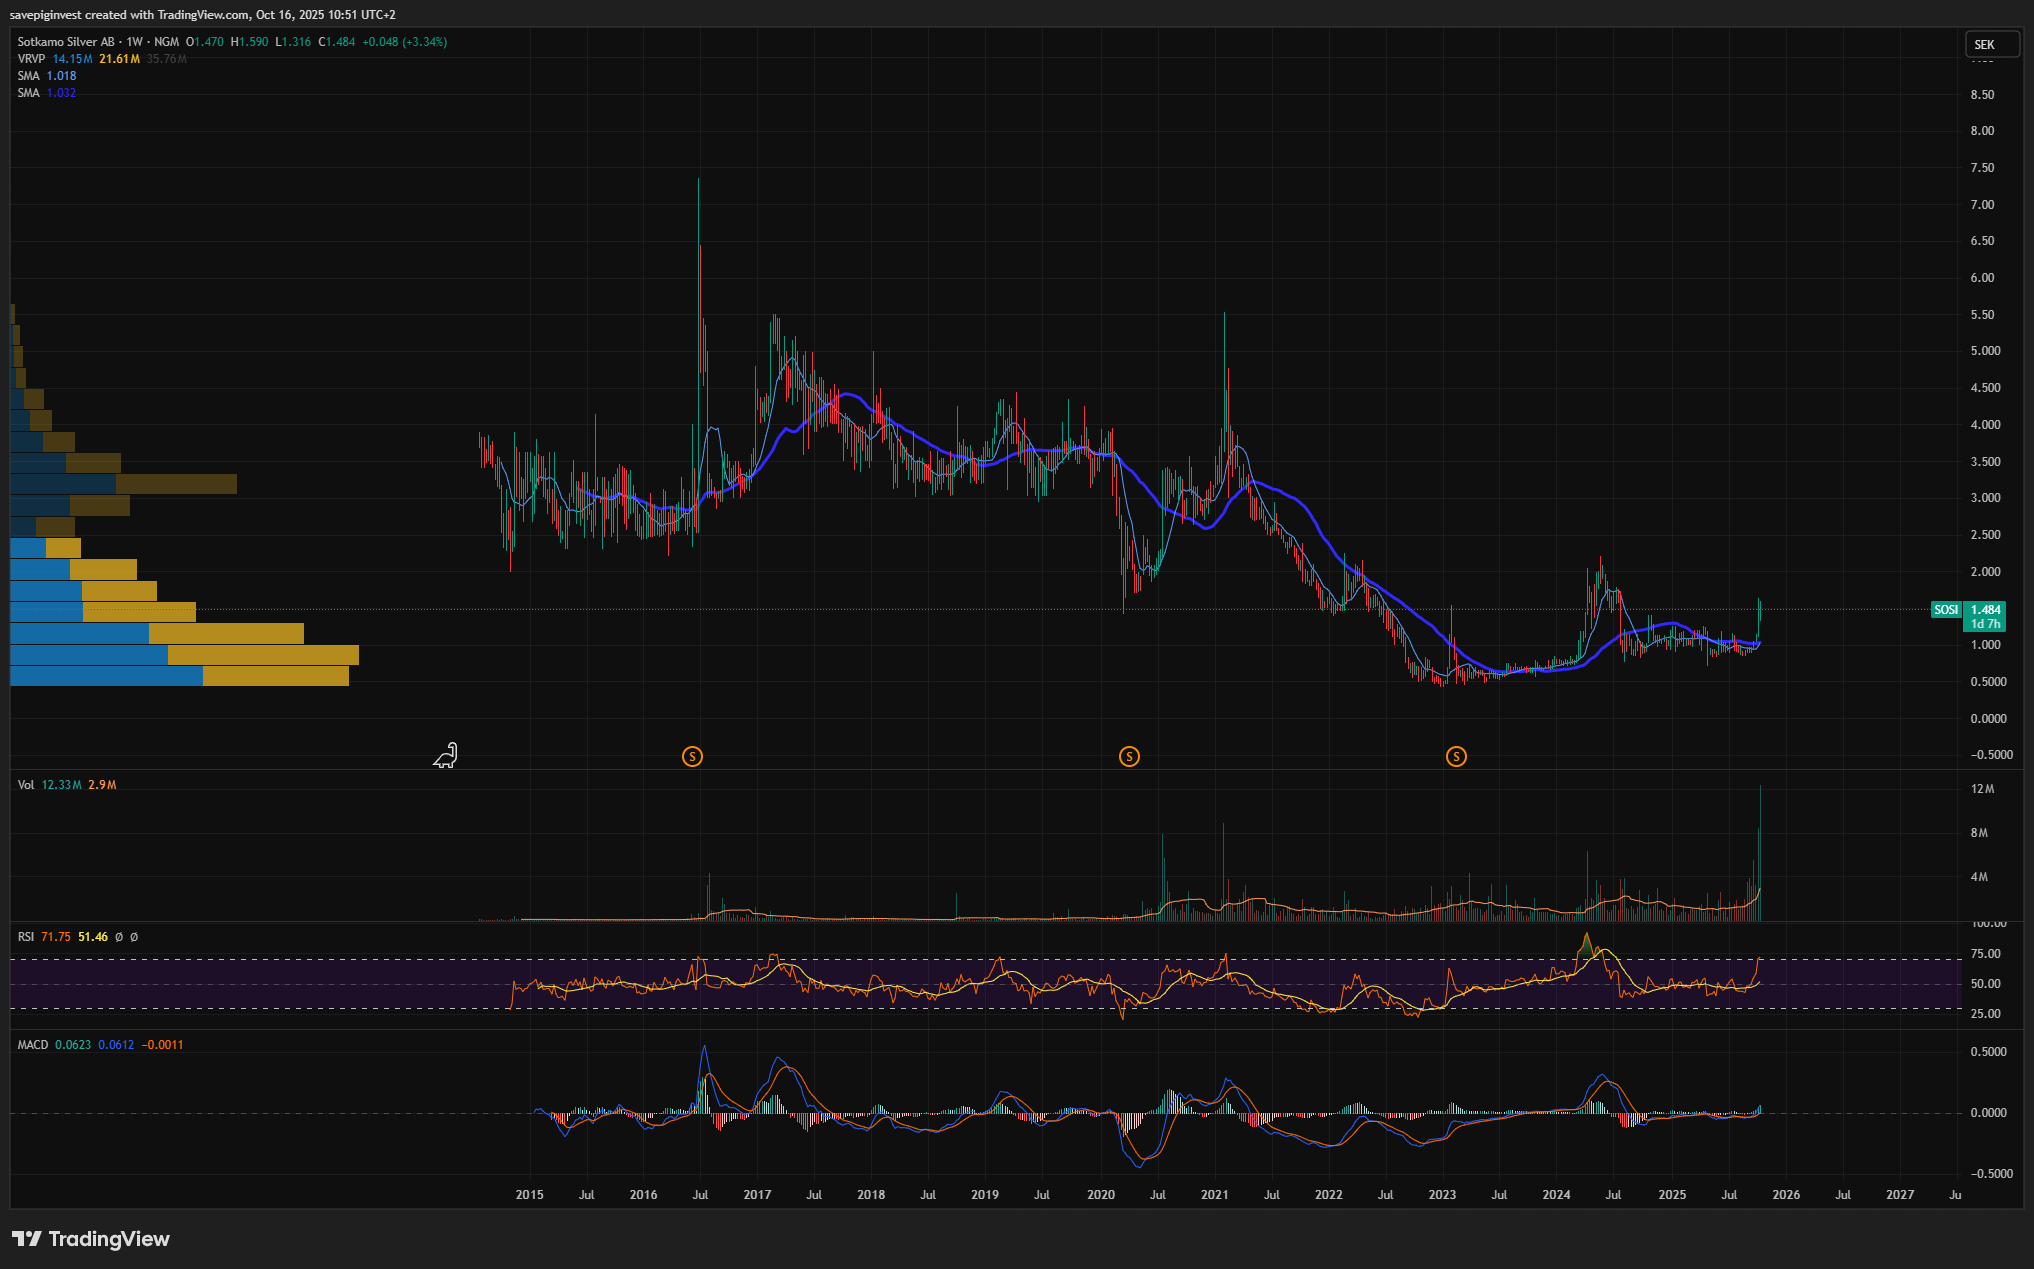
Task: Click the Vol indicator label
Action: [26, 785]
